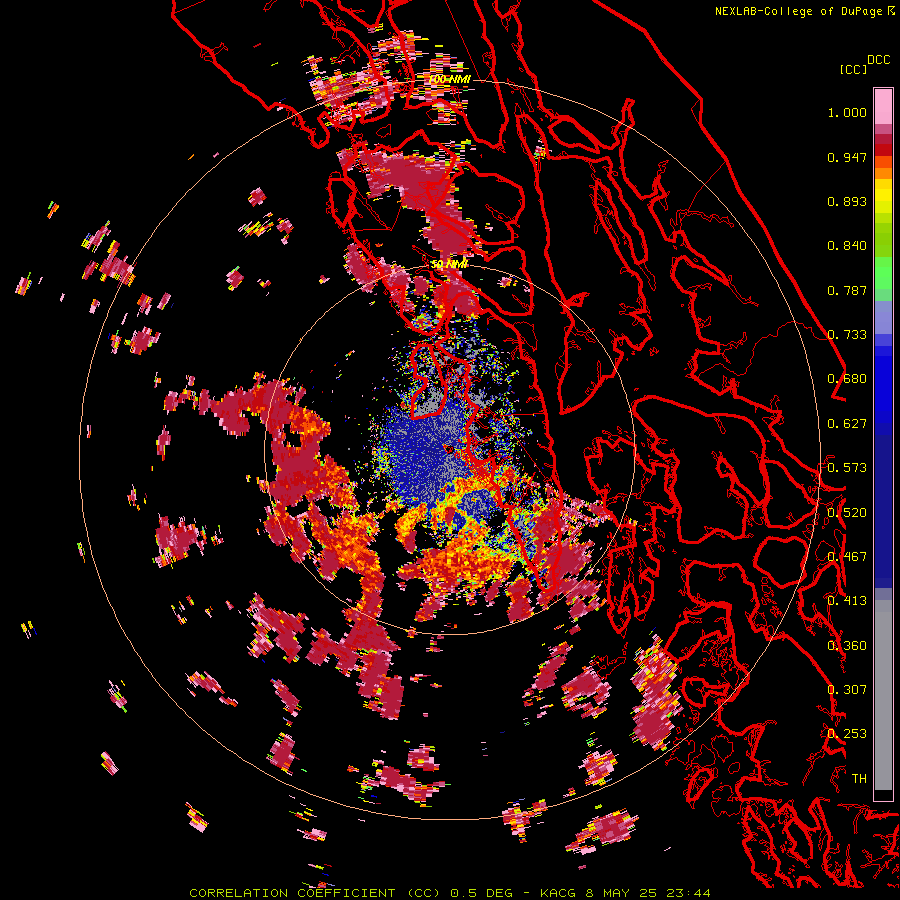Click the [CC] units label

(x=853, y=69)
